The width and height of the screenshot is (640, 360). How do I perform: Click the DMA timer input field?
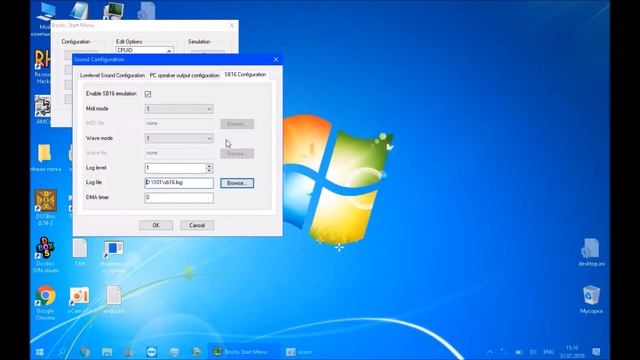click(179, 198)
